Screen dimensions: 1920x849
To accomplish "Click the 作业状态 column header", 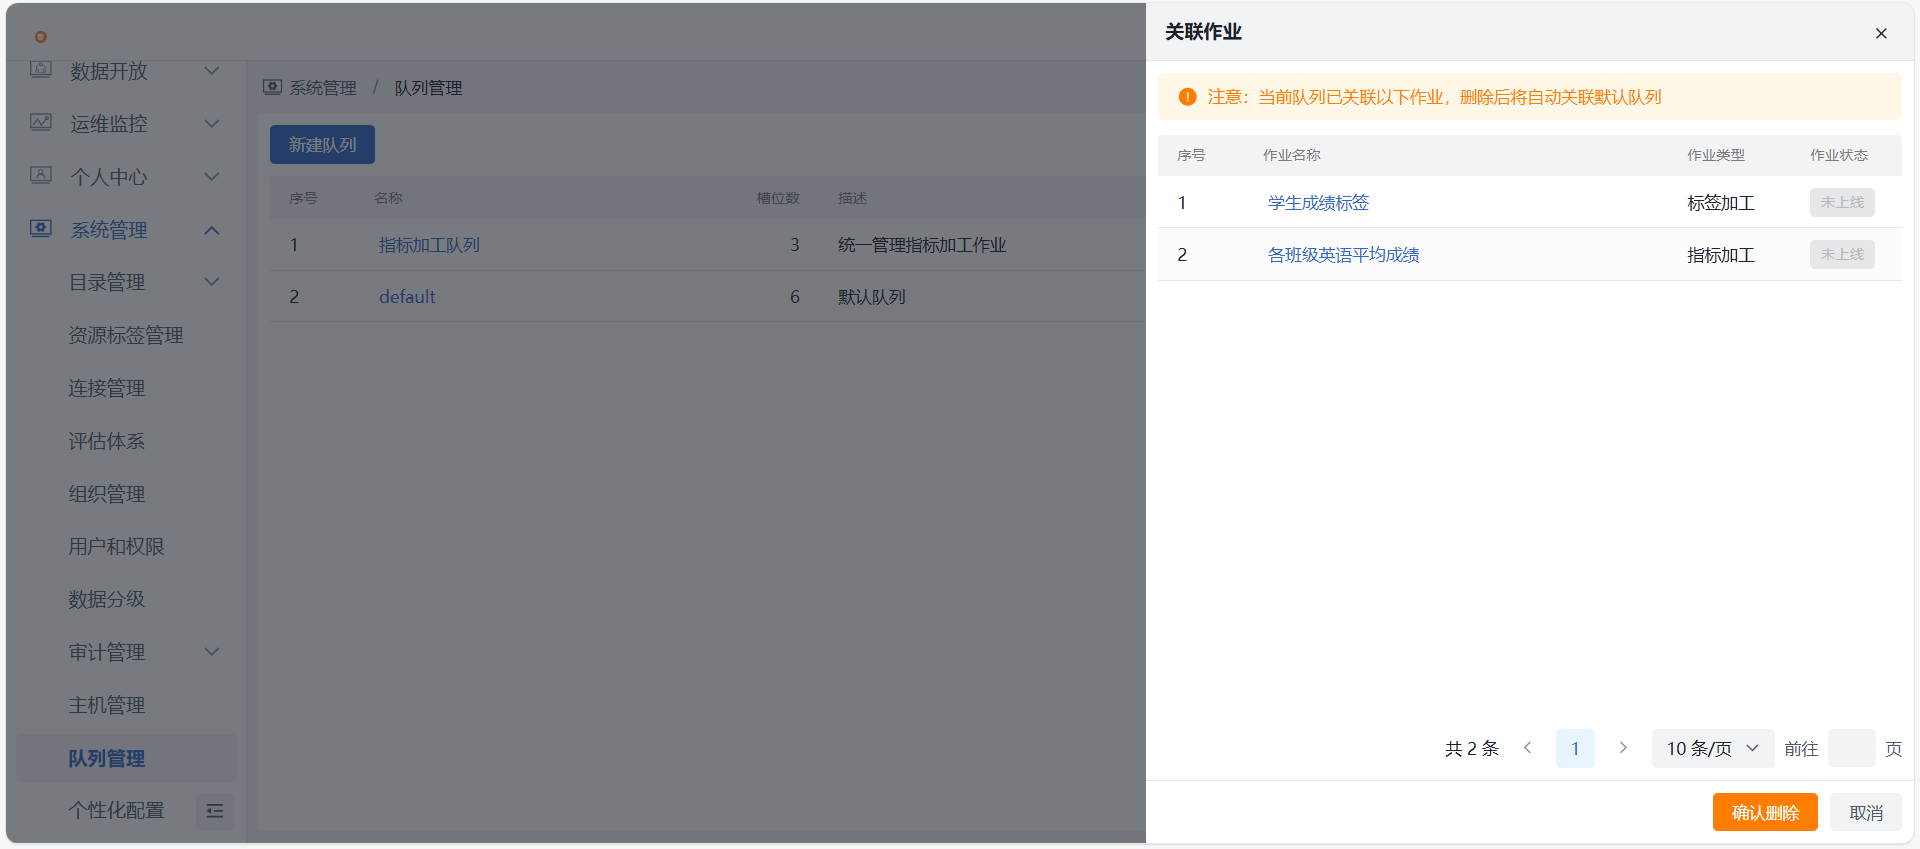I will coord(1838,155).
